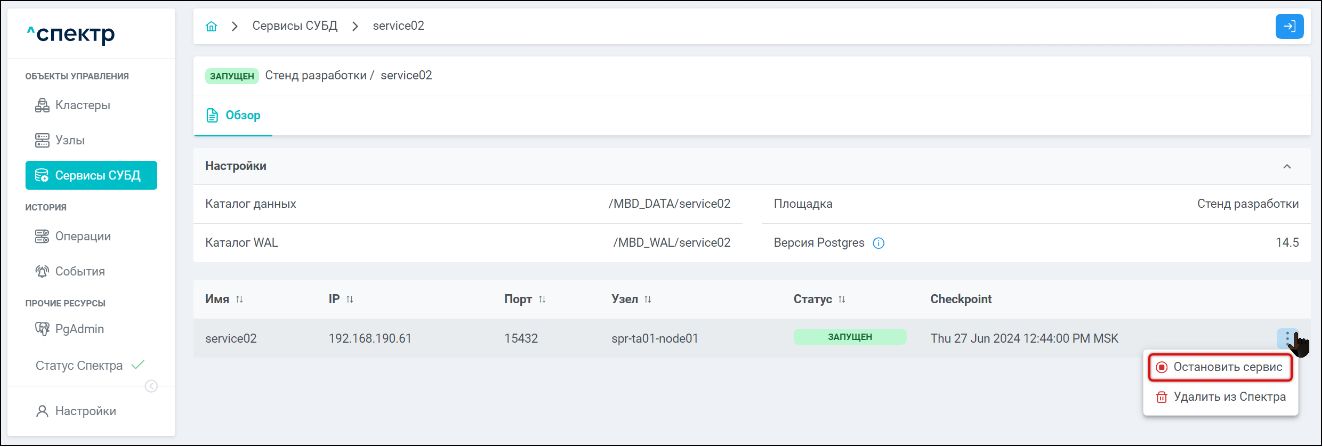
Task: Click the home icon in breadcrumb
Action: 211,26
